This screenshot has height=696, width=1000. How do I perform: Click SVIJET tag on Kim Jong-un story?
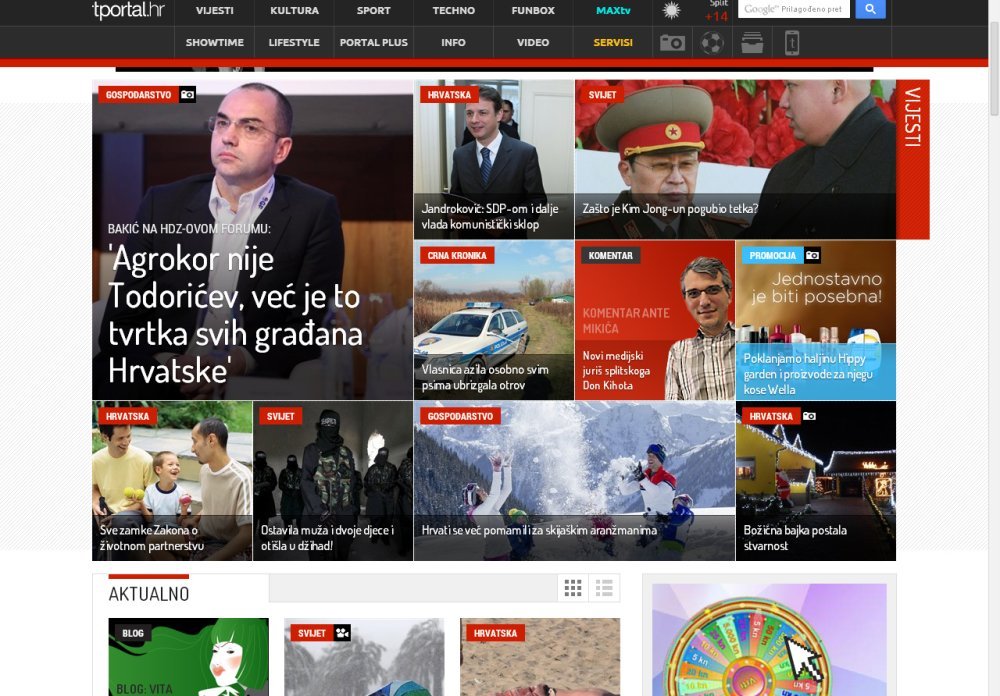tap(602, 94)
